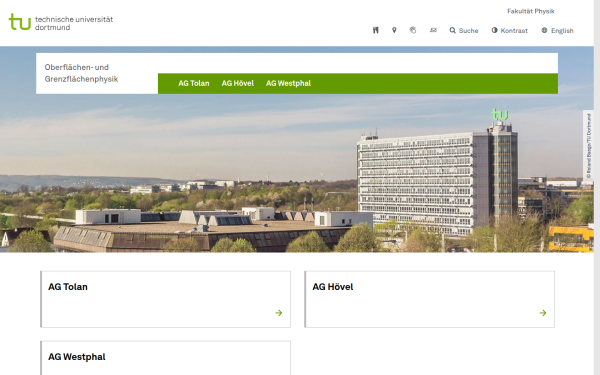Open the ID card icon link

click(433, 30)
